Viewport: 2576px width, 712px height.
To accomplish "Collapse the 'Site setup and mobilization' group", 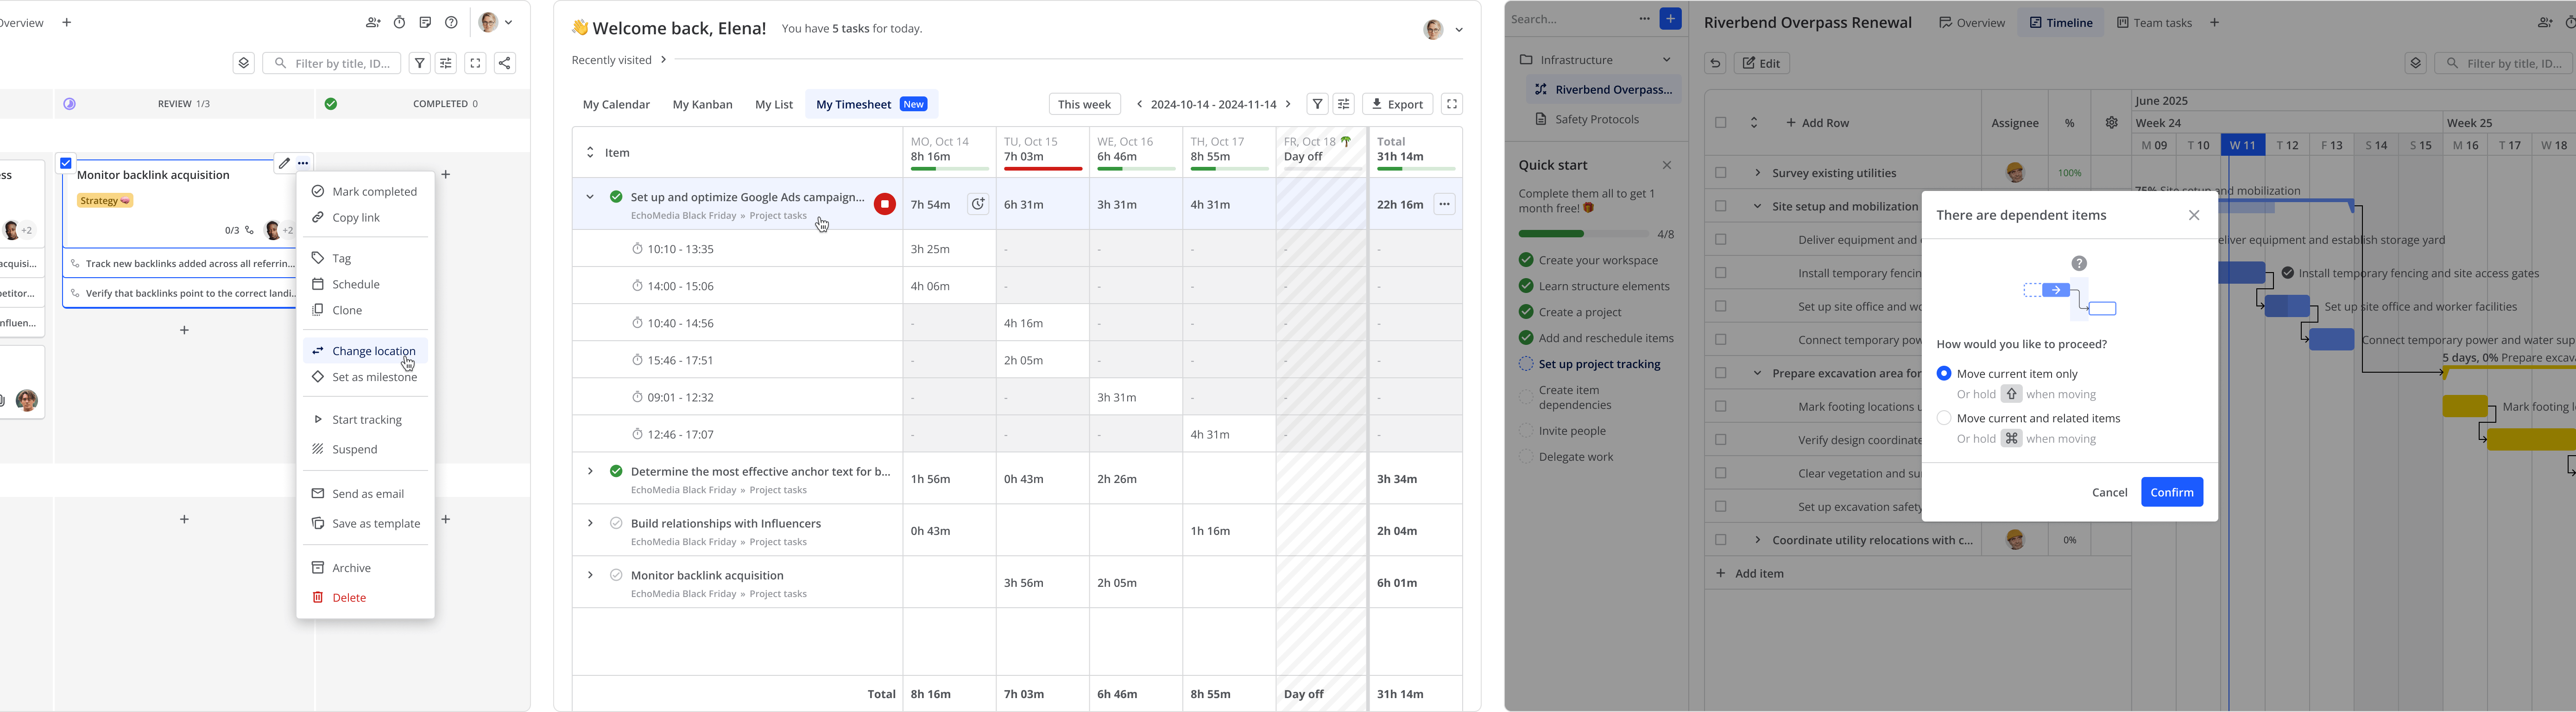I will (1756, 206).
